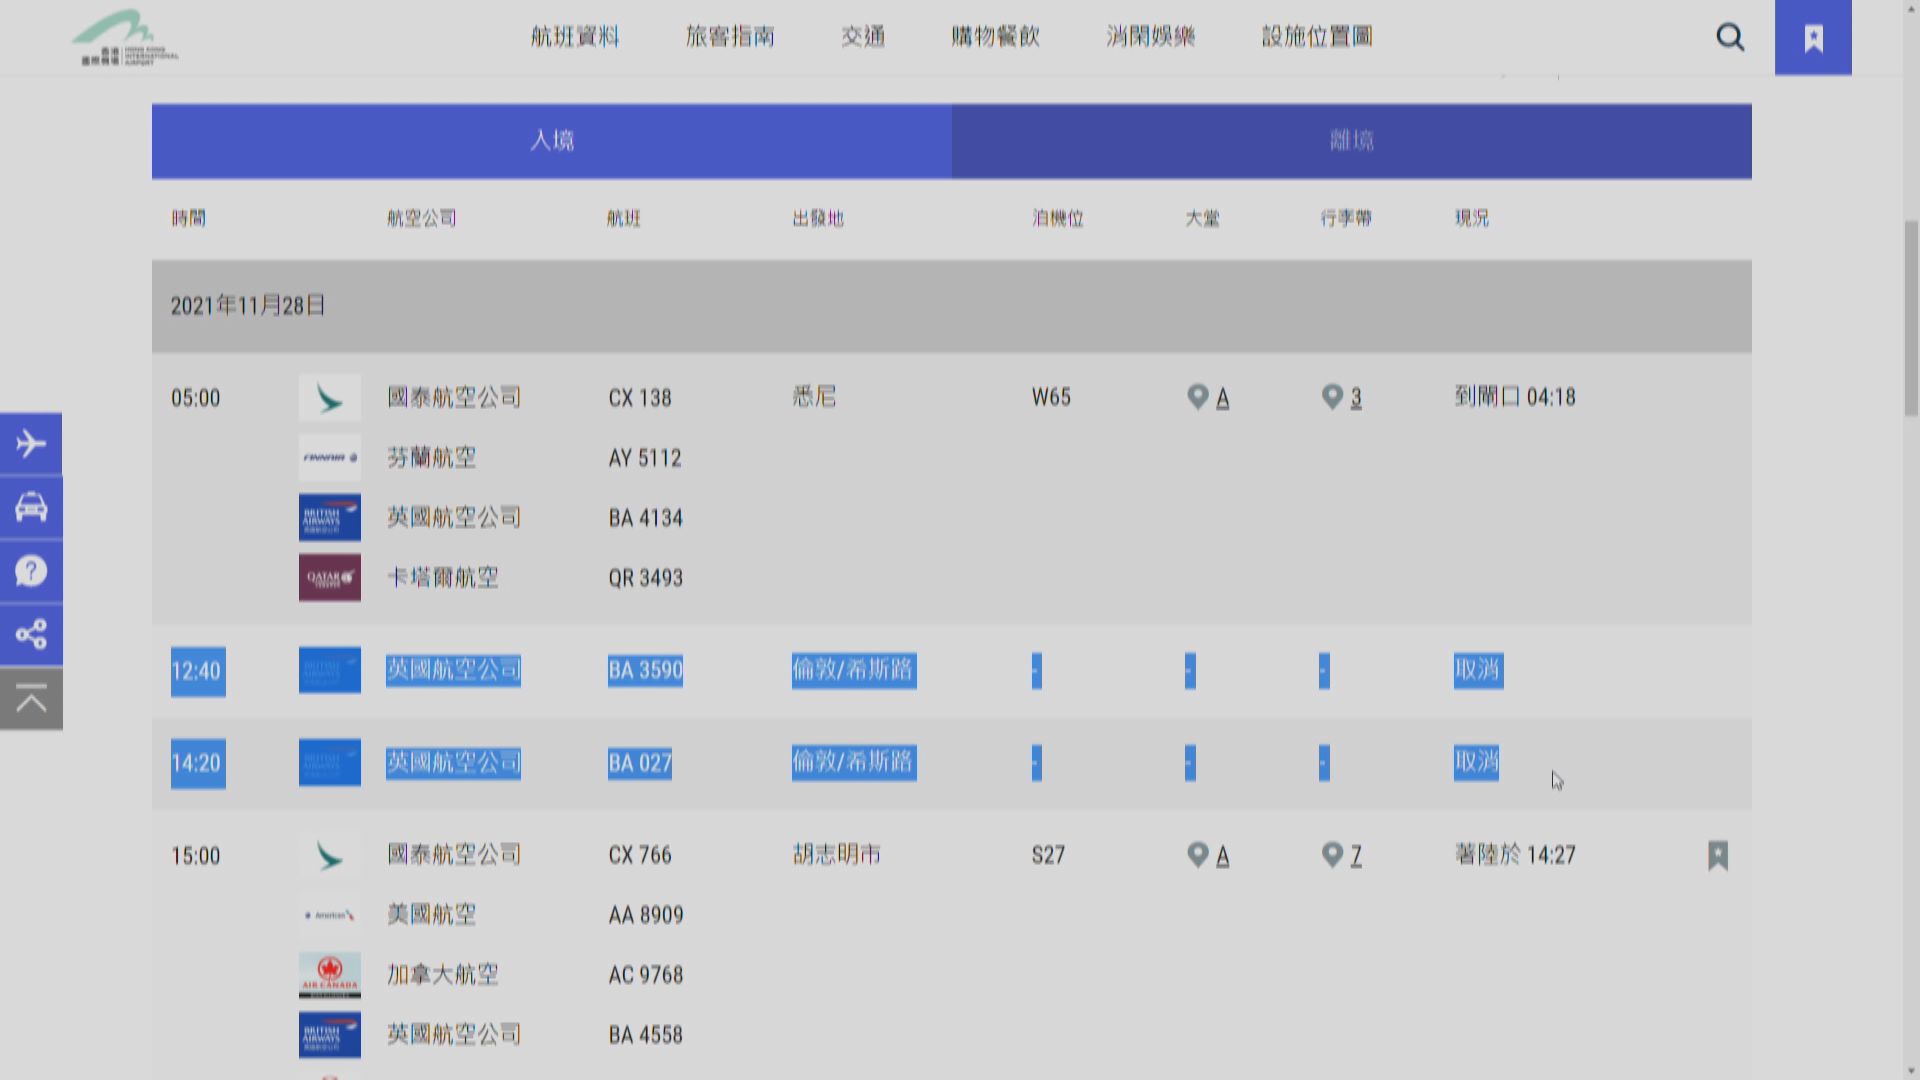Open the blue bookmark button at top right
Viewport: 1920px width, 1080px height.
click(x=1813, y=38)
